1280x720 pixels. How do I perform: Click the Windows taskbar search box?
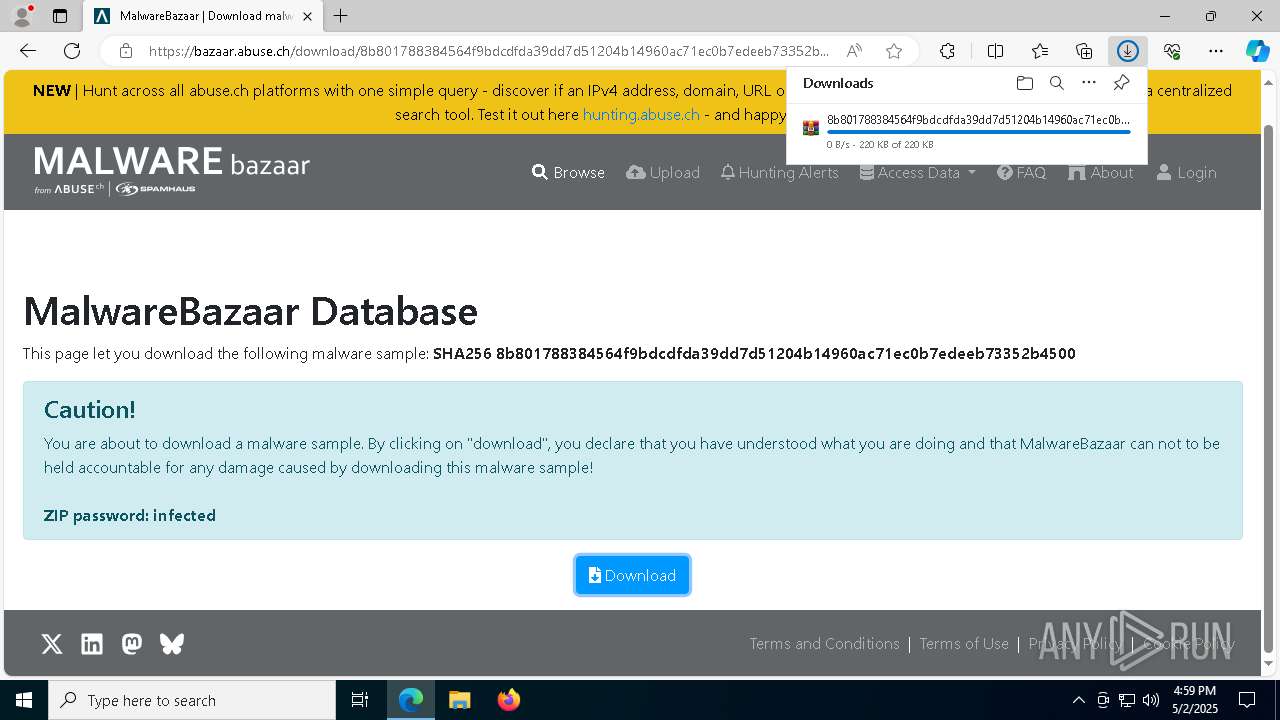pos(192,700)
